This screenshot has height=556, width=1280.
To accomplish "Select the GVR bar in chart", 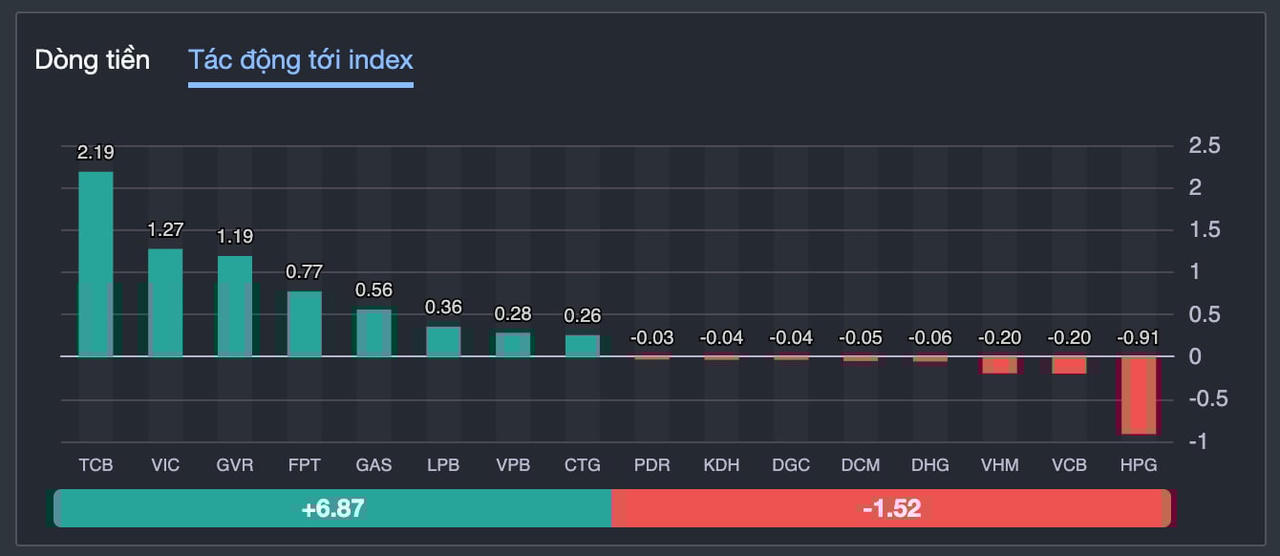I will click(x=235, y=306).
